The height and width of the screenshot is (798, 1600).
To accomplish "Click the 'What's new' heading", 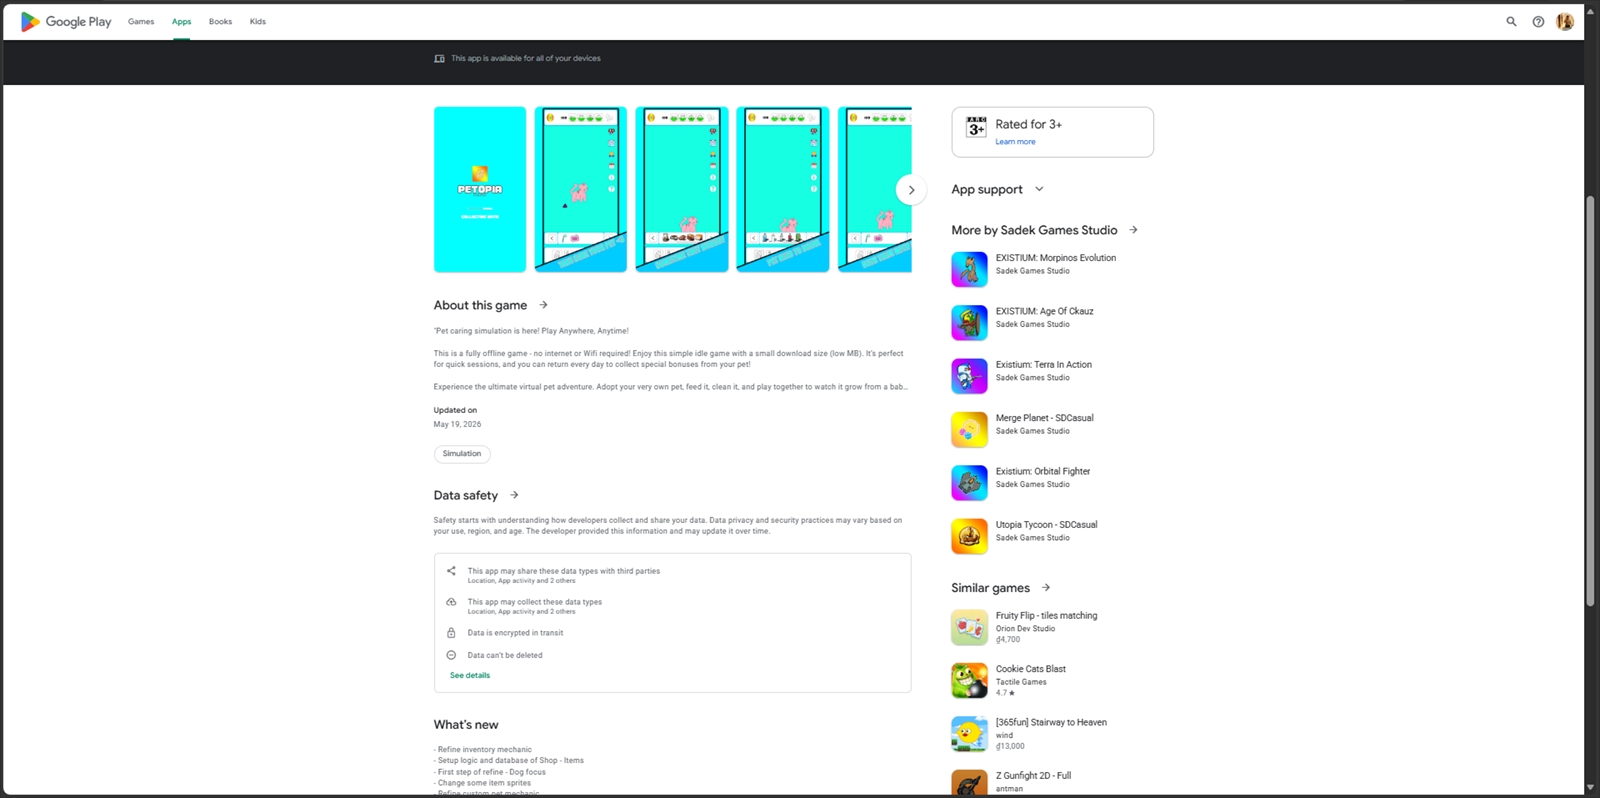I will click(466, 725).
